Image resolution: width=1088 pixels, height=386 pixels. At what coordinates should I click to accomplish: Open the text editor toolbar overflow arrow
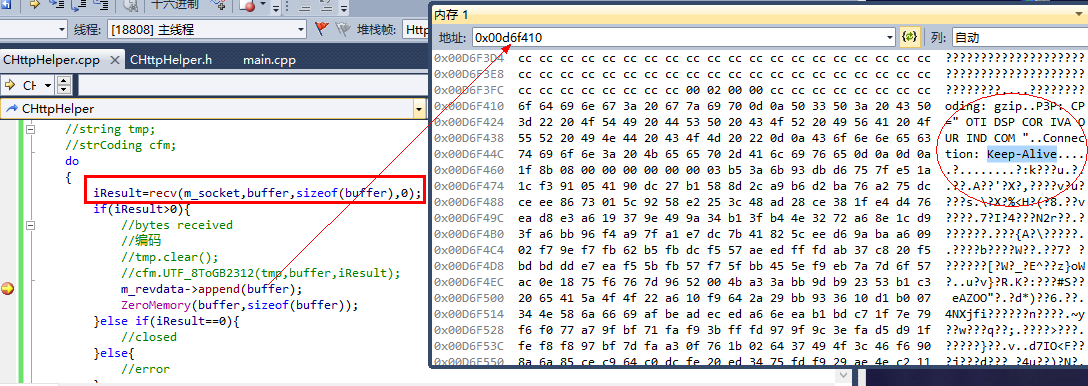pyautogui.click(x=343, y=9)
